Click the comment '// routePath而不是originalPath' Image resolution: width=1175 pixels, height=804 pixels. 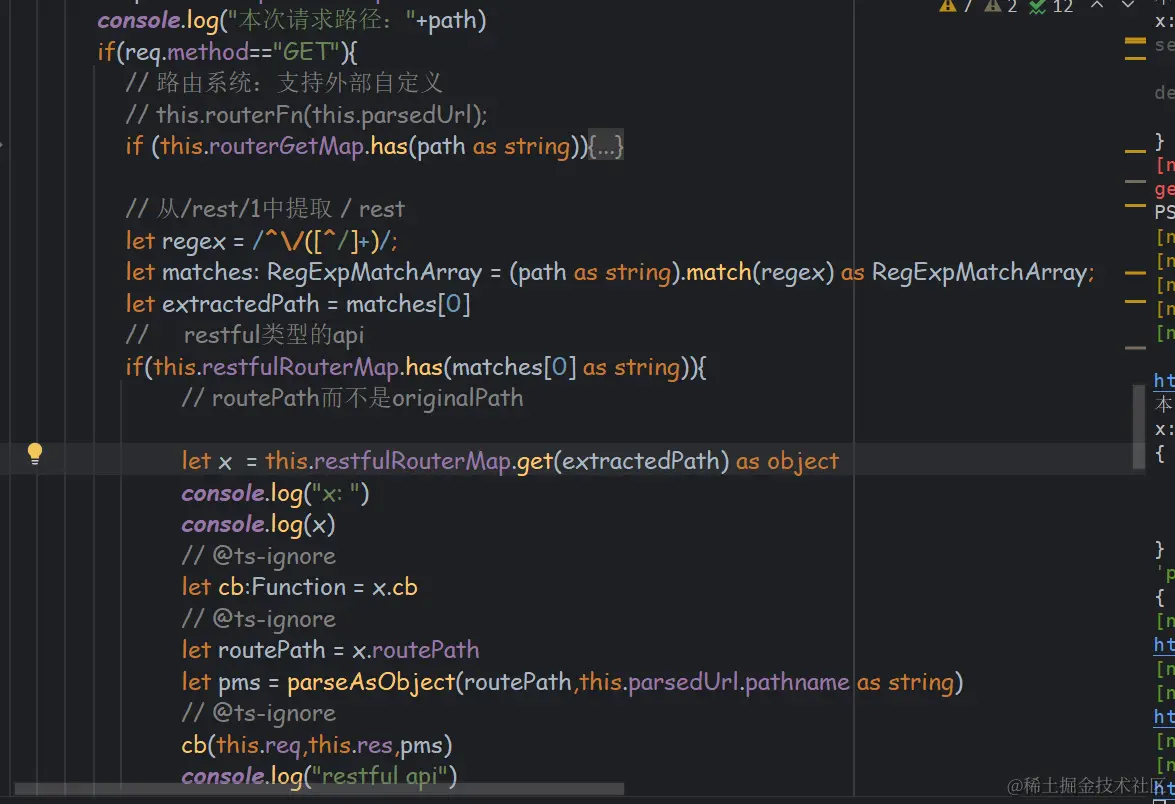click(x=352, y=398)
